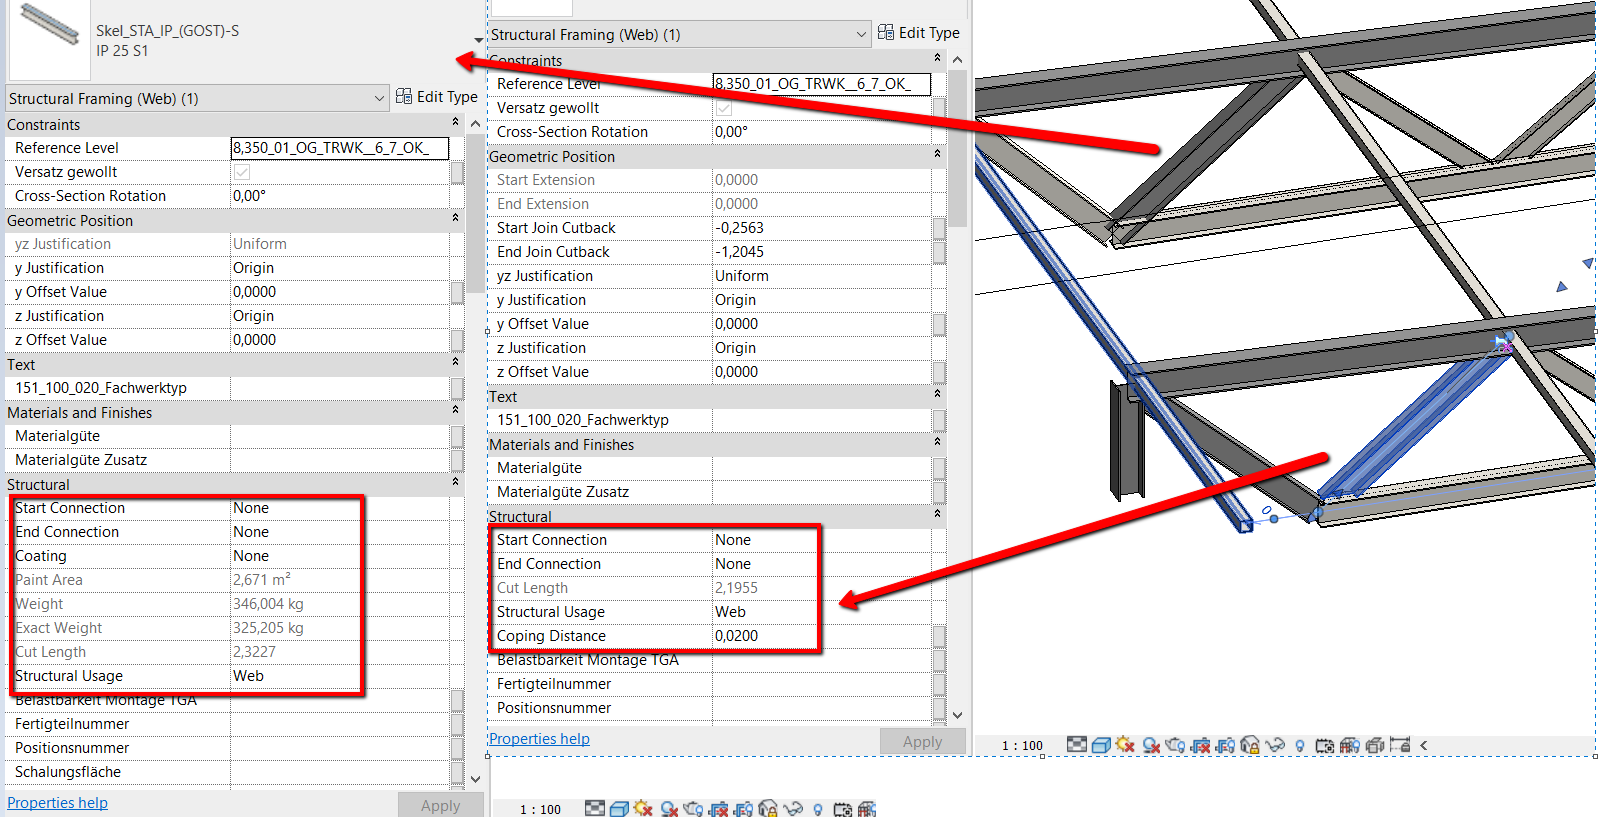Image resolution: width=1603 pixels, height=817 pixels.
Task: Click scroll-up arrow of right panel scrollbar
Action: [957, 59]
